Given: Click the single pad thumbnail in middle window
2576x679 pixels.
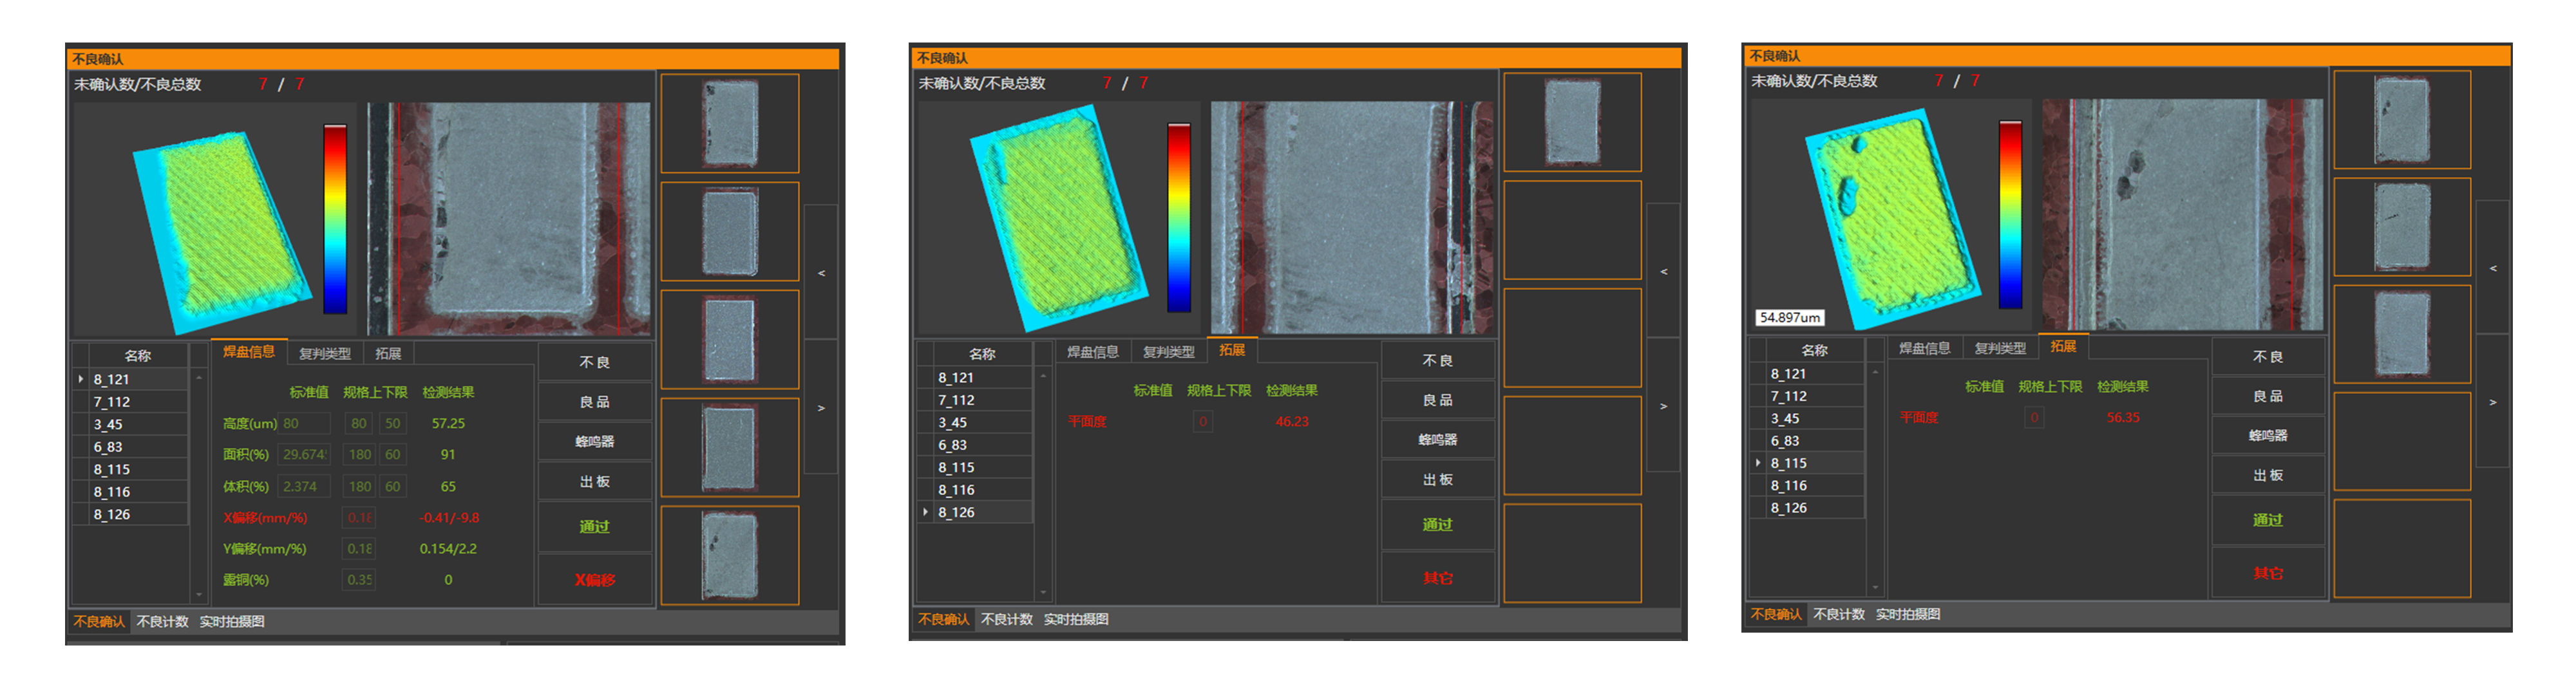Looking at the screenshot, I should click(1573, 122).
